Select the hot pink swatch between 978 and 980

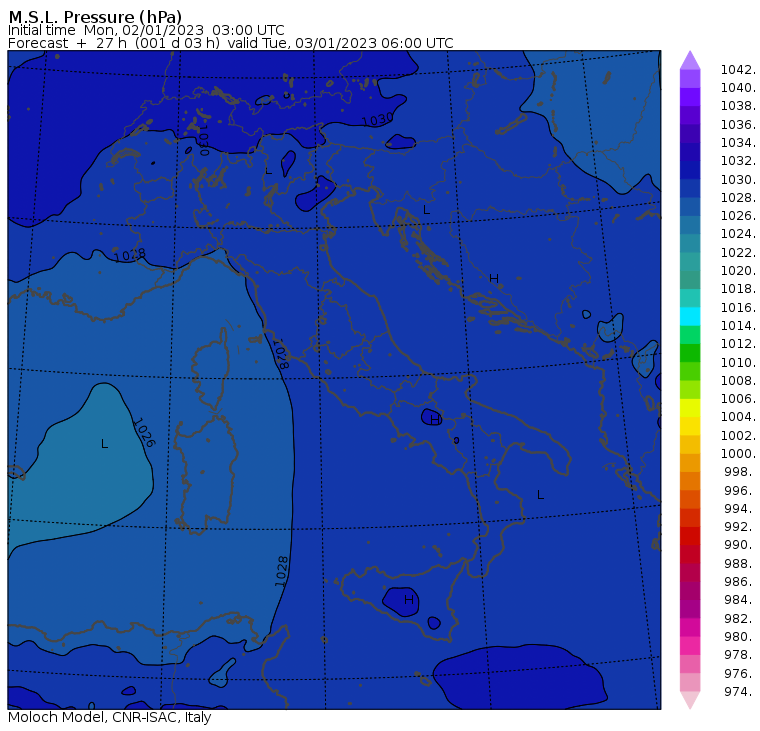[x=690, y=646]
